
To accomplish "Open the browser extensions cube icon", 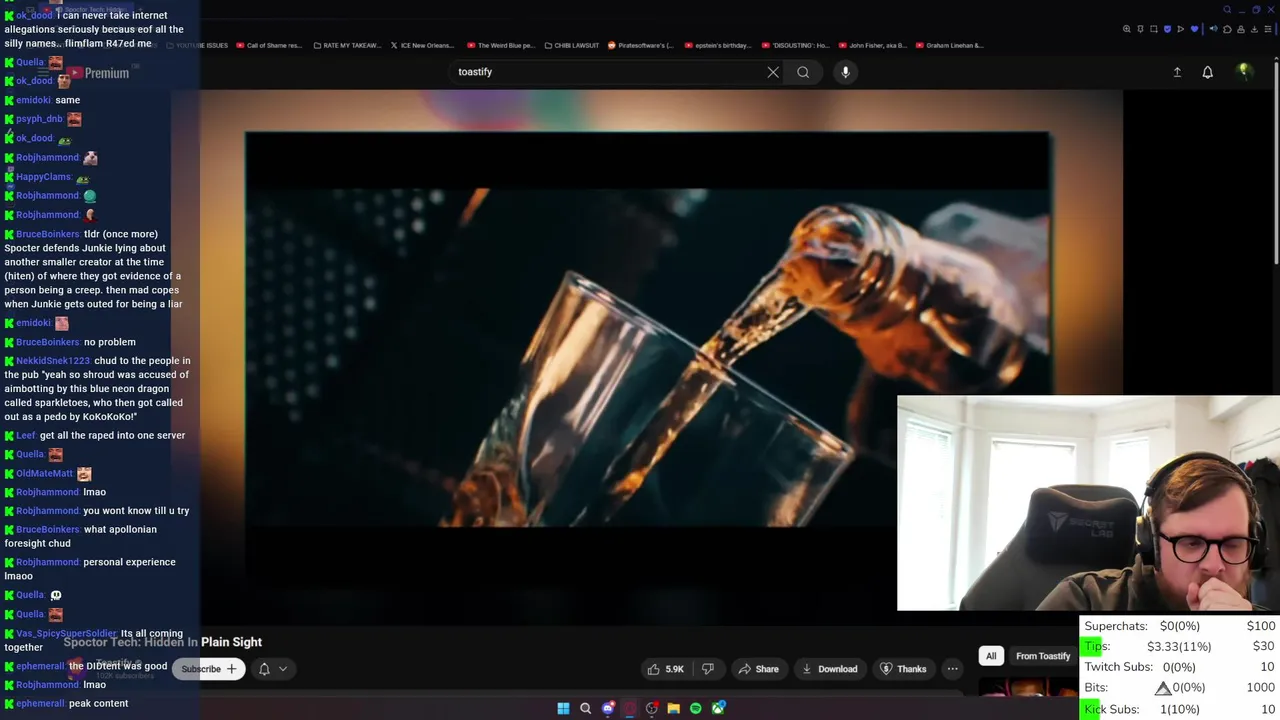I will (x=1227, y=29).
